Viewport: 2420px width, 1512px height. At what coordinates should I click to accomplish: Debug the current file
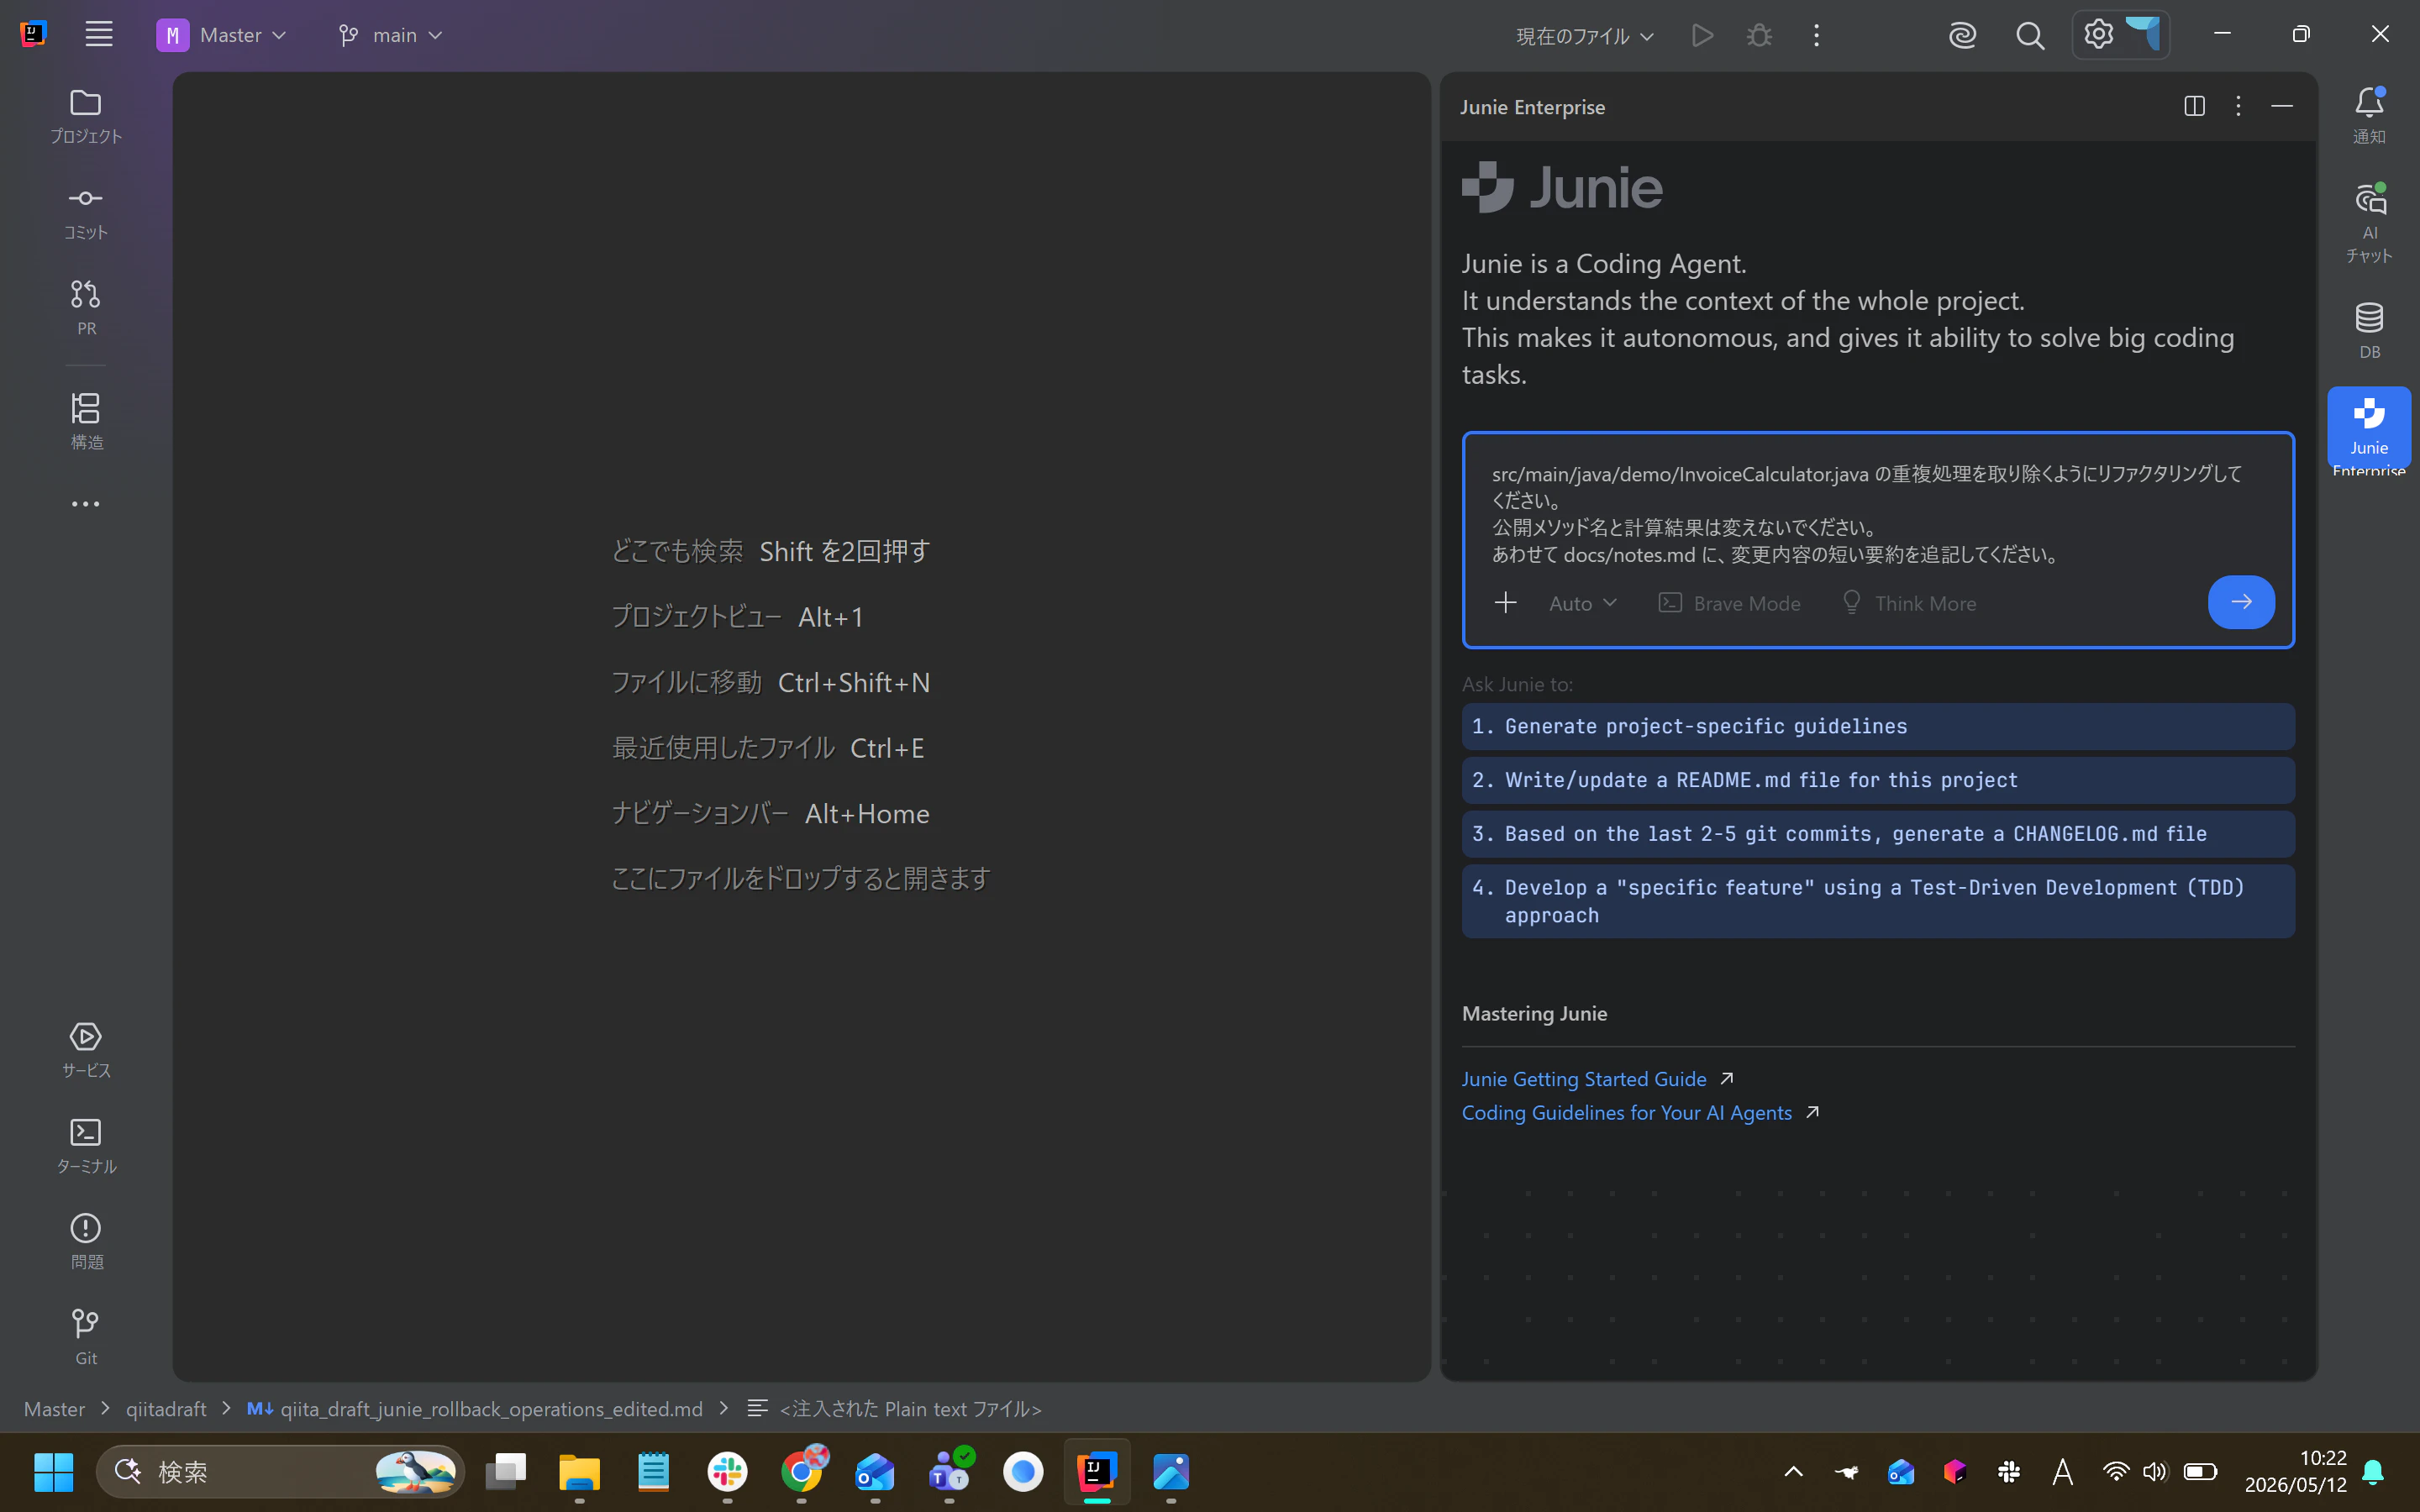[1759, 36]
